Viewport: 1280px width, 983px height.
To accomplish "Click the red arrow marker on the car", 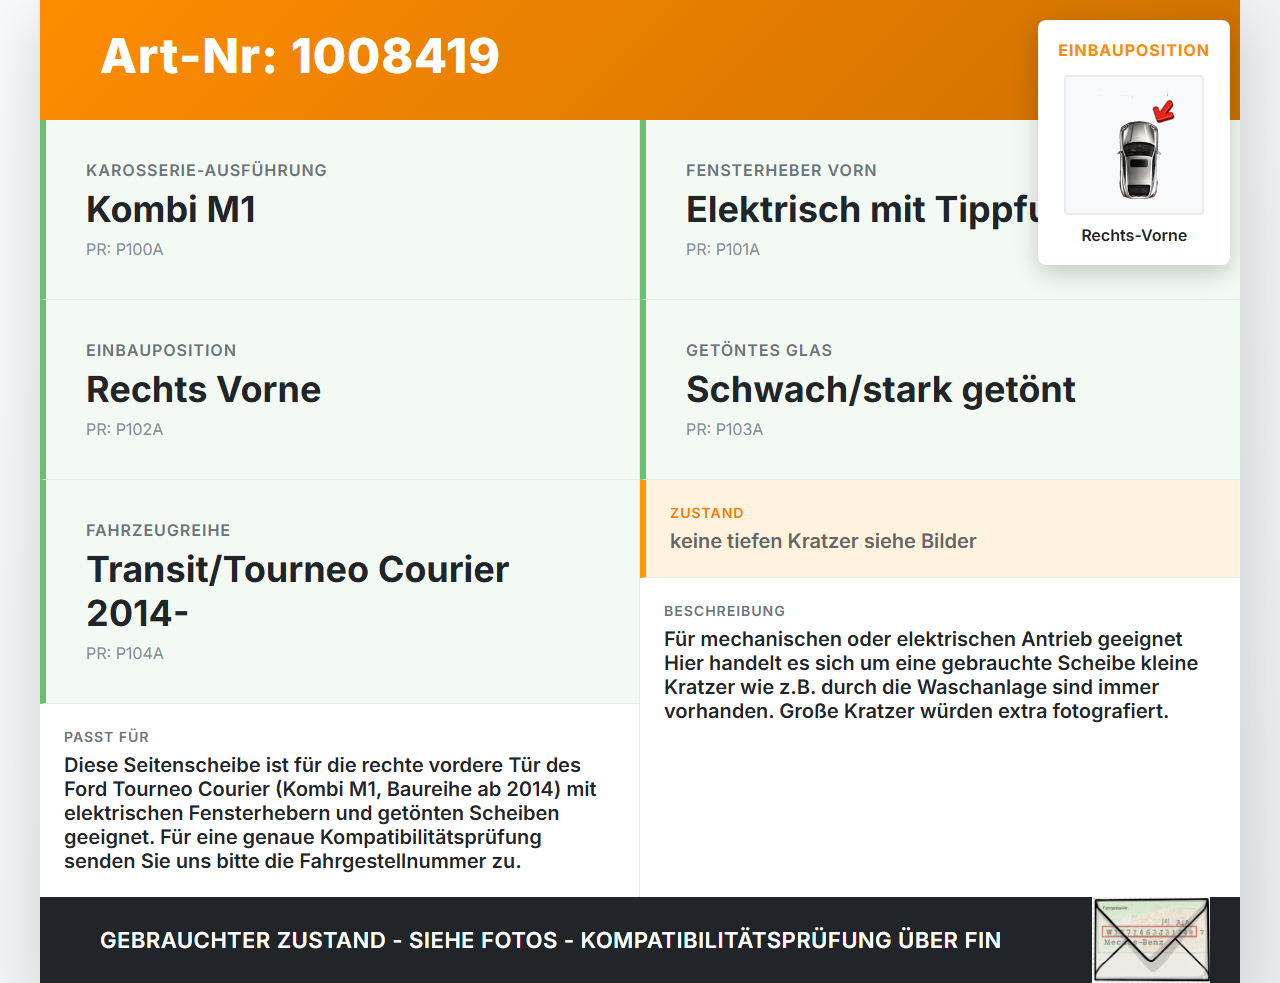I will 1163,105.
